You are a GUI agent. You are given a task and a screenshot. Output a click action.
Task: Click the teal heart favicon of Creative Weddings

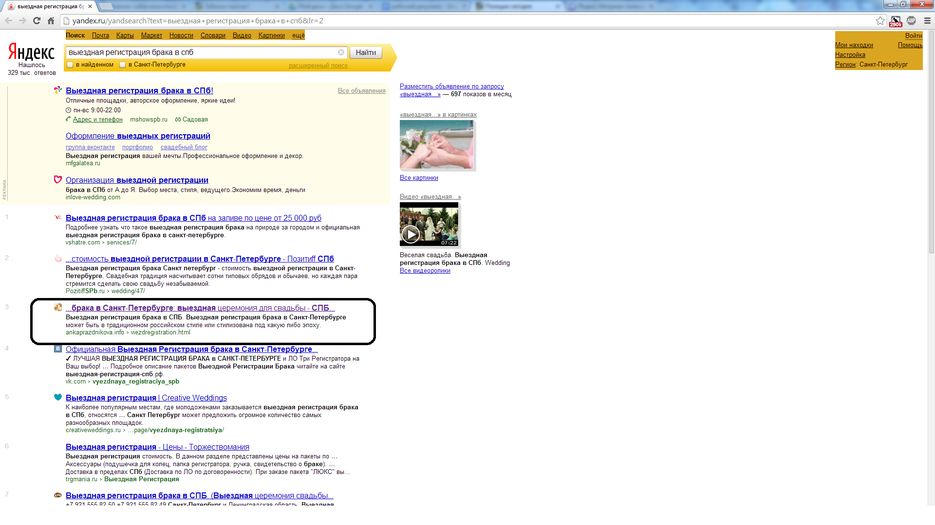tap(58, 397)
